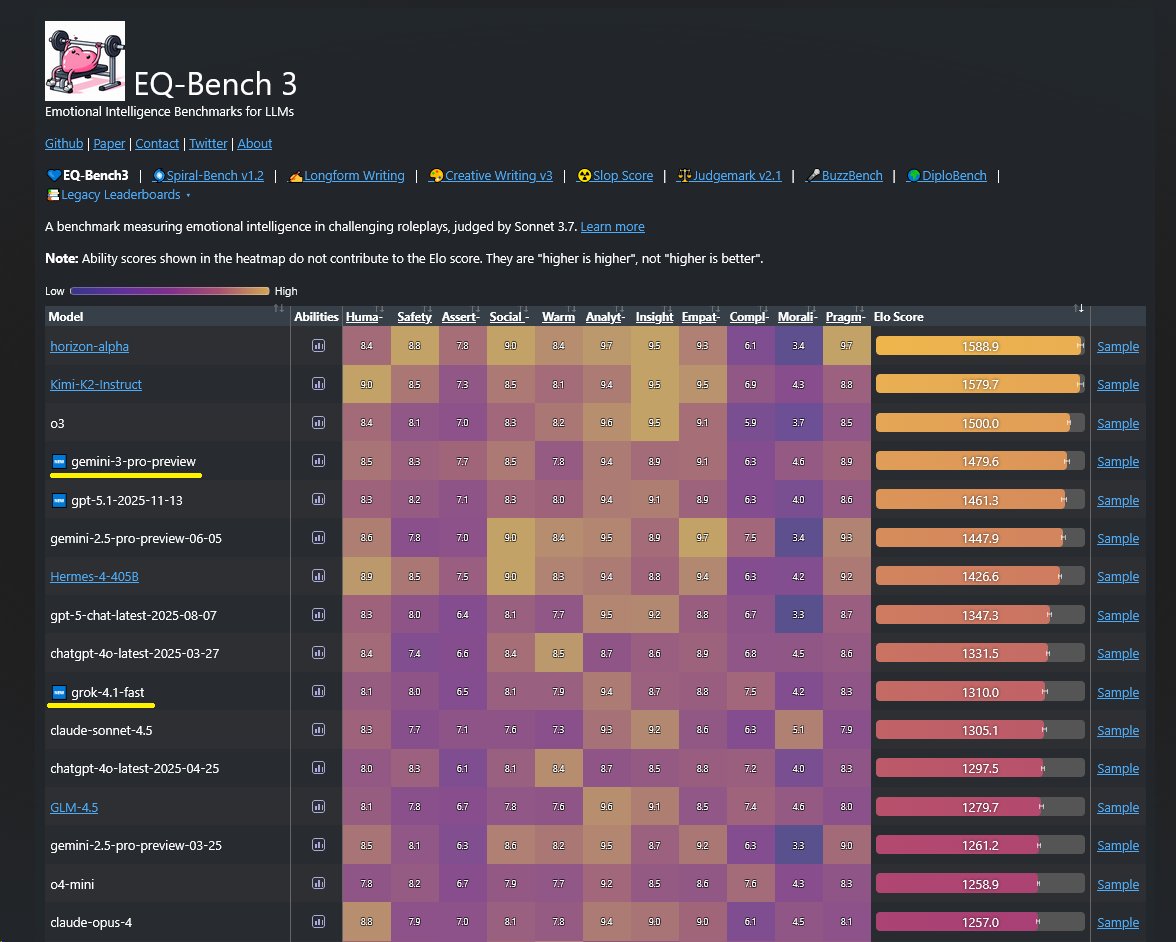Open the GLM-4.5 model link
Screen dimensions: 1176x942
[x=74, y=808]
